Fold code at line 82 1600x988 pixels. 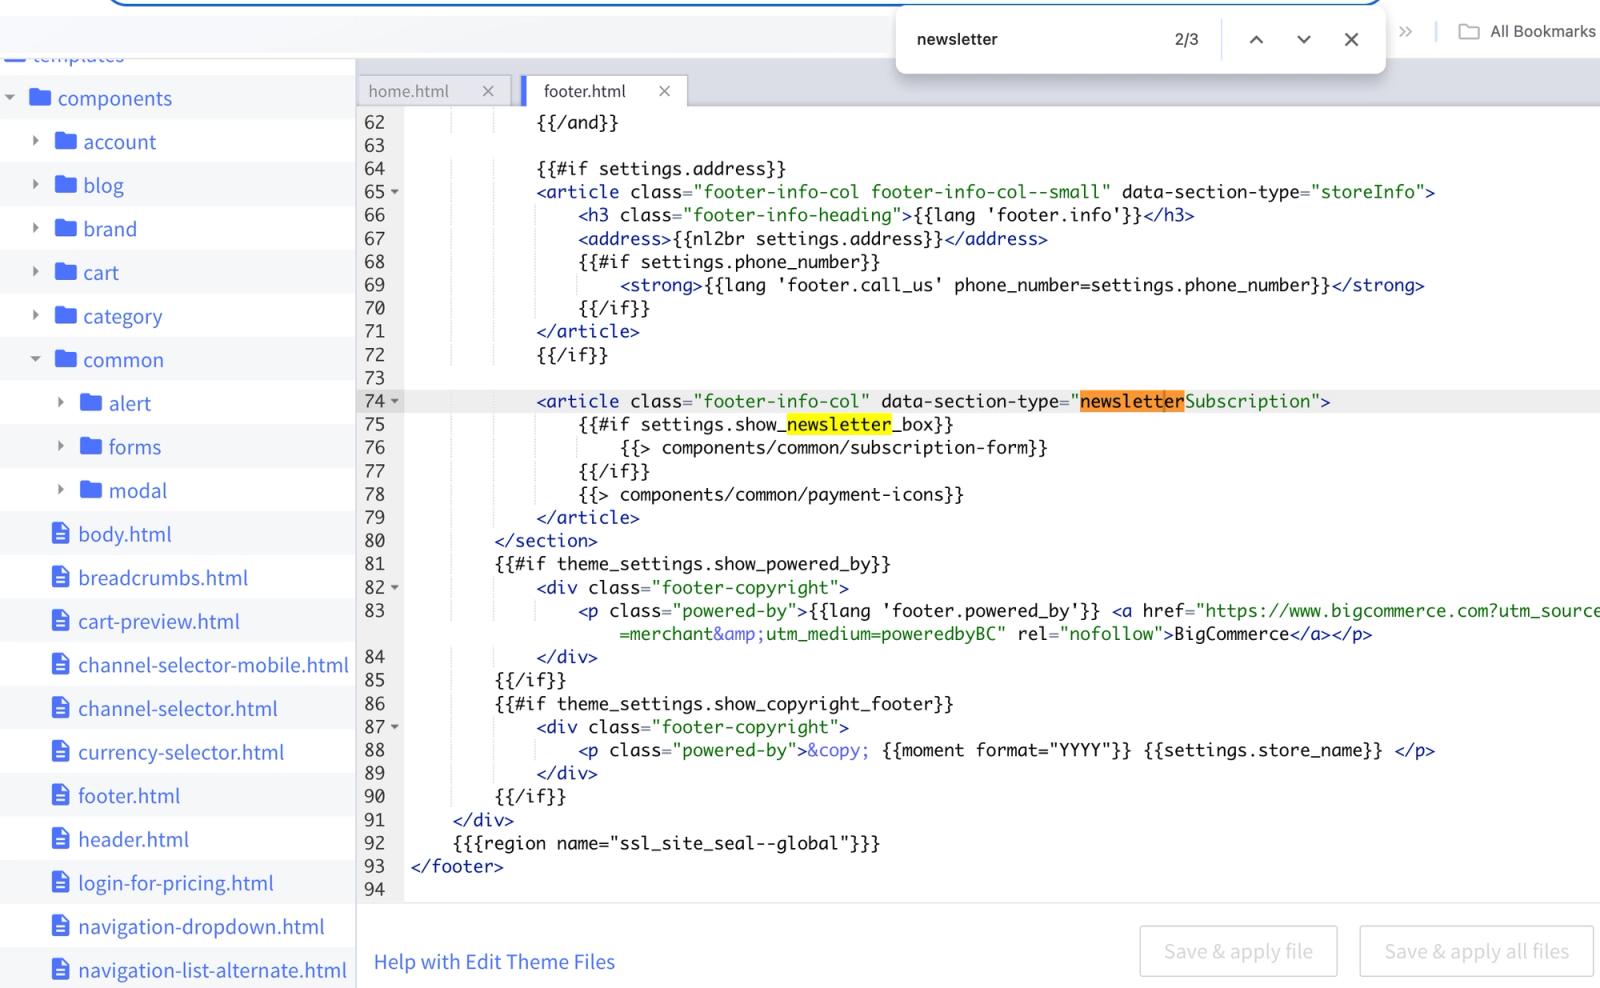click(395, 588)
